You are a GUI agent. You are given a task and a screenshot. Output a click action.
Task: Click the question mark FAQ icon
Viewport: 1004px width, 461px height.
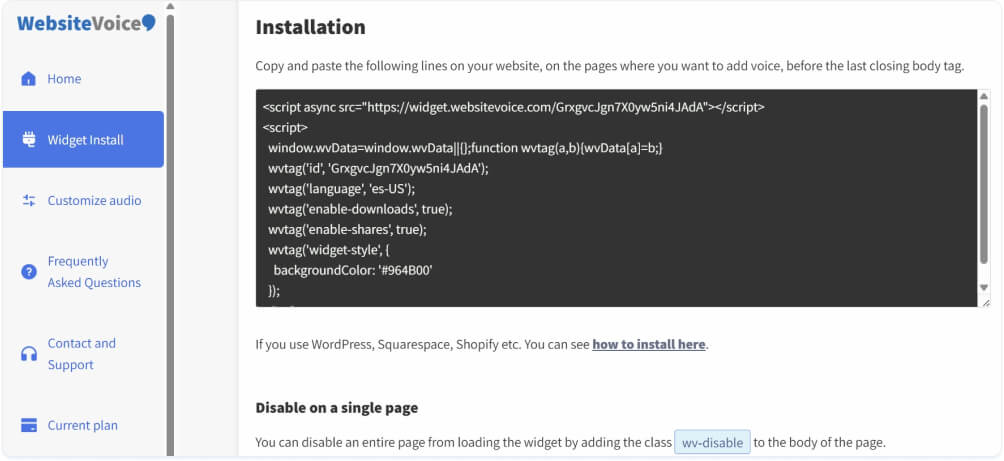click(29, 272)
